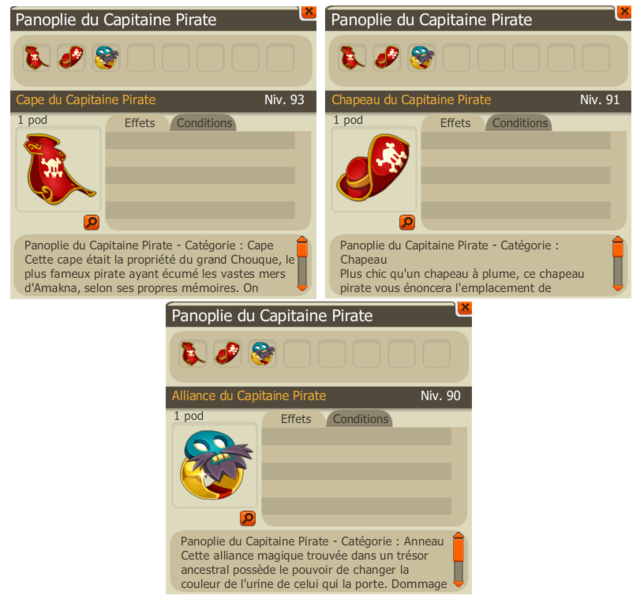Open Effets tab for Chapeau du Capitaine Pirate
The width and height of the screenshot is (640, 603).
[455, 123]
